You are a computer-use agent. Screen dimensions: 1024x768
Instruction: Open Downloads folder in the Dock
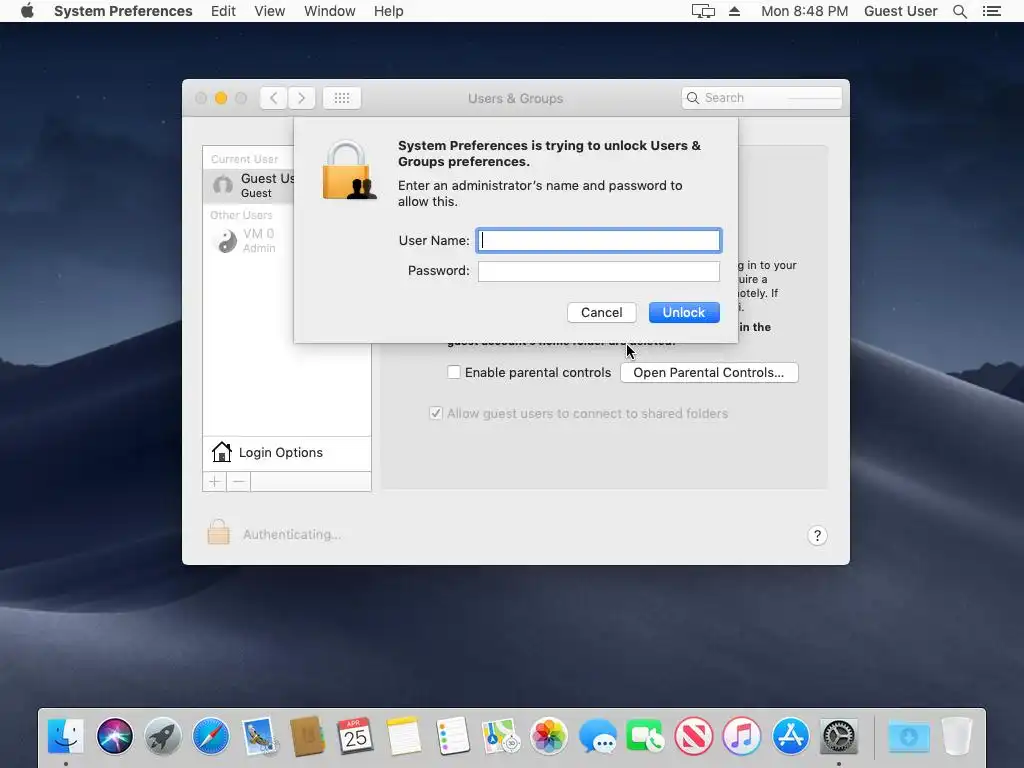pos(908,736)
